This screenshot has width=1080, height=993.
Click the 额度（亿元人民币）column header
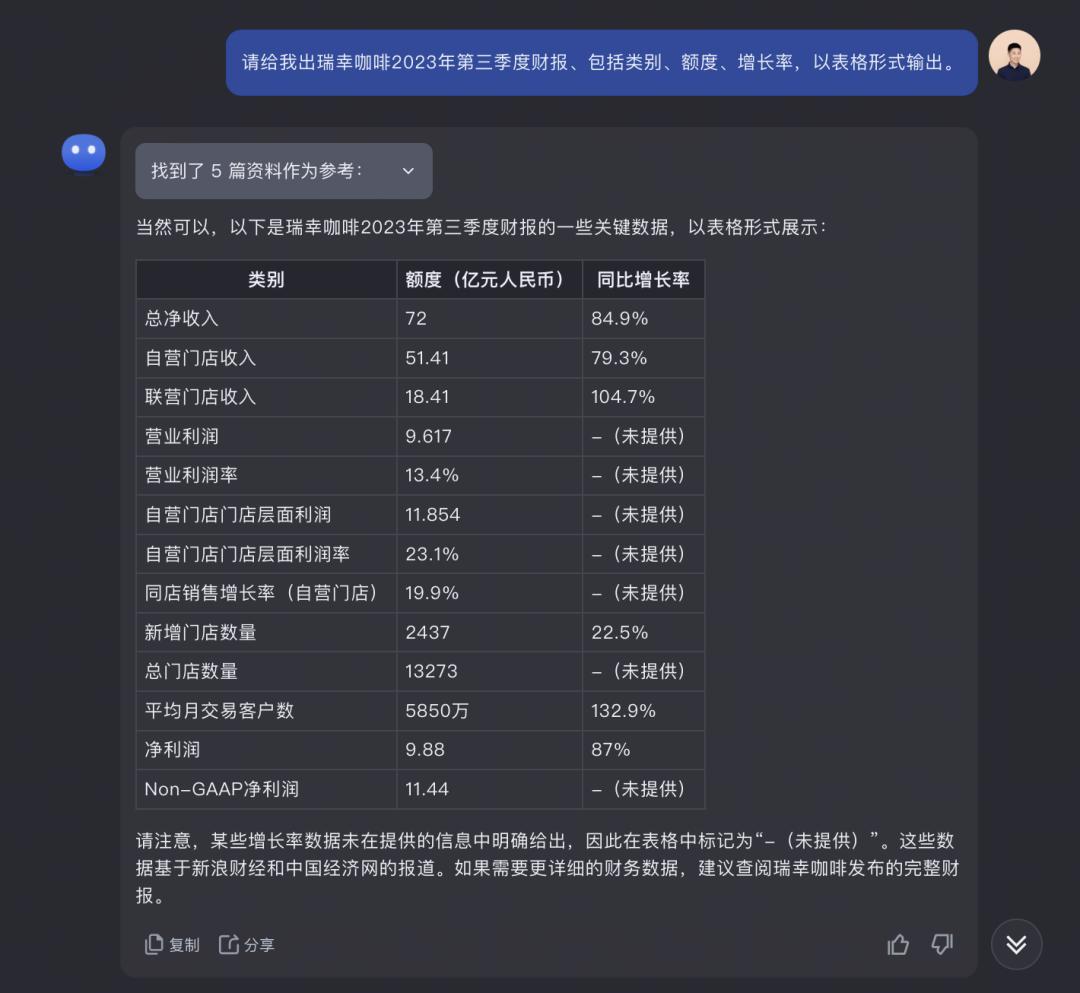pyautogui.click(x=490, y=280)
